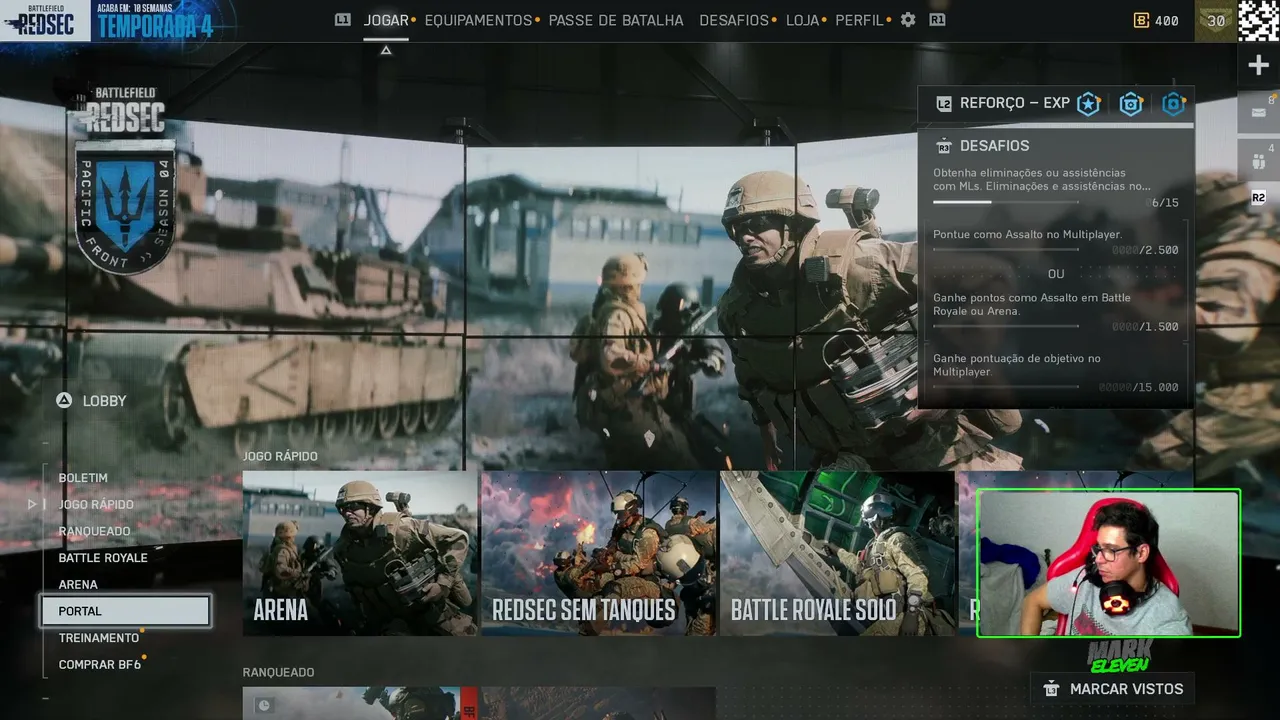Open the friends list icon

click(1258, 160)
